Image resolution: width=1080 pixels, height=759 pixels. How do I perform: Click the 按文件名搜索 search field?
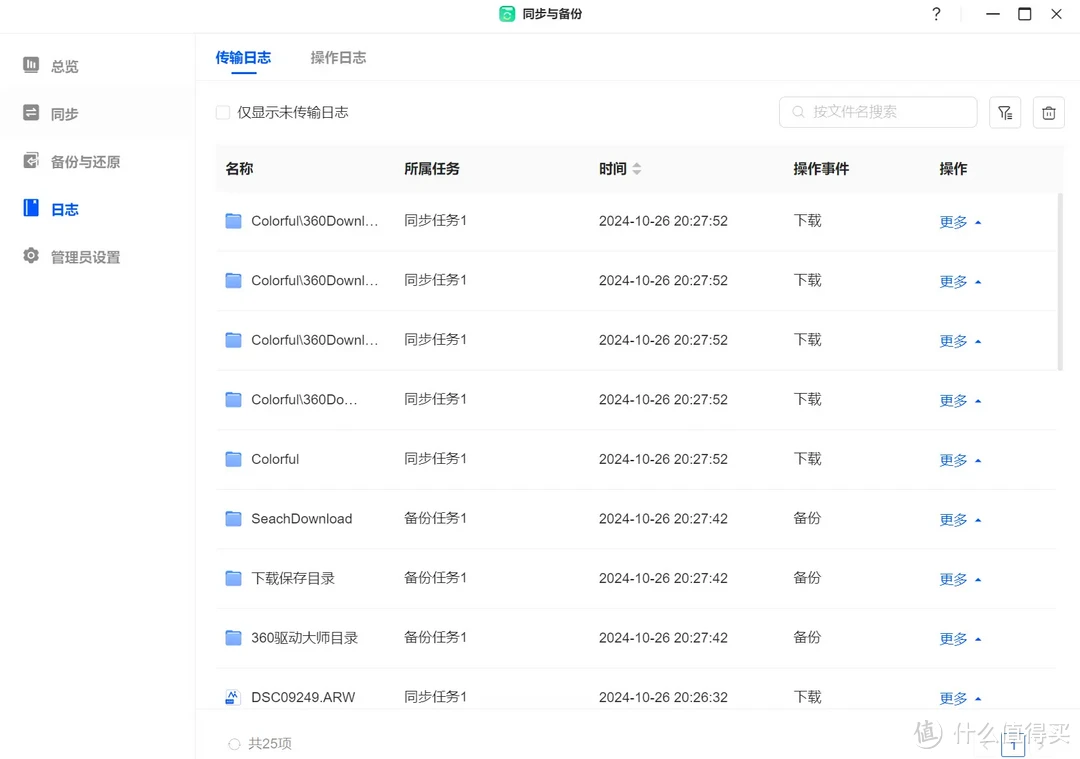[878, 112]
